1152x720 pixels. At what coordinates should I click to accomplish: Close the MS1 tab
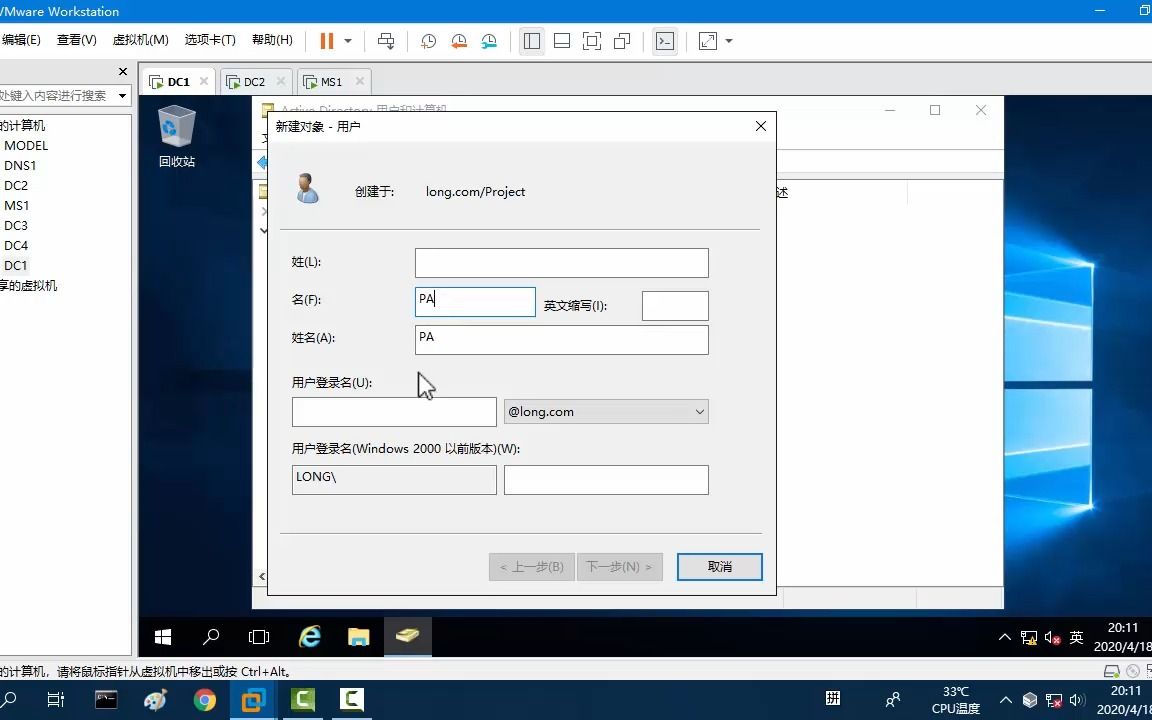pos(359,82)
